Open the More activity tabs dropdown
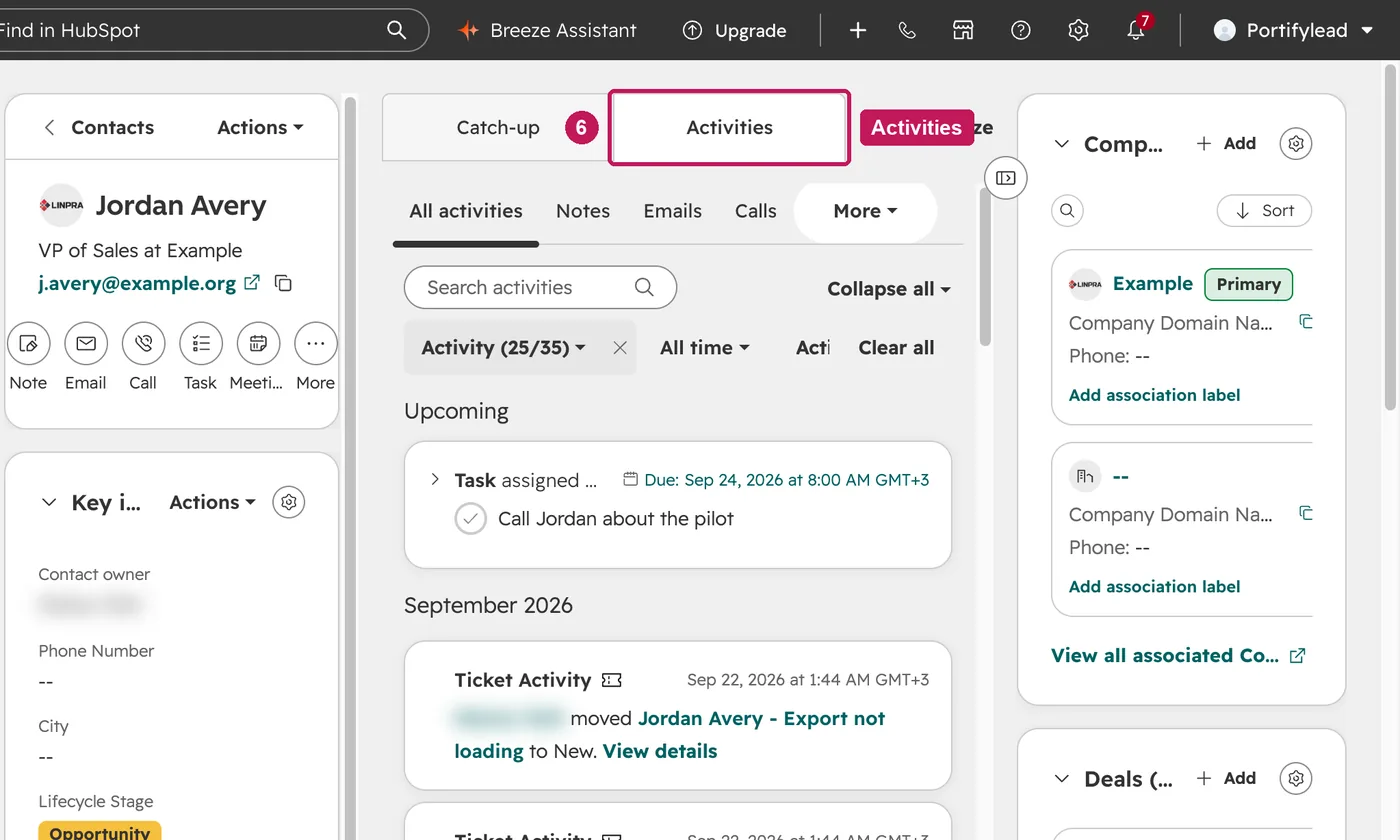Screen dimensions: 1400x840 click(865, 211)
